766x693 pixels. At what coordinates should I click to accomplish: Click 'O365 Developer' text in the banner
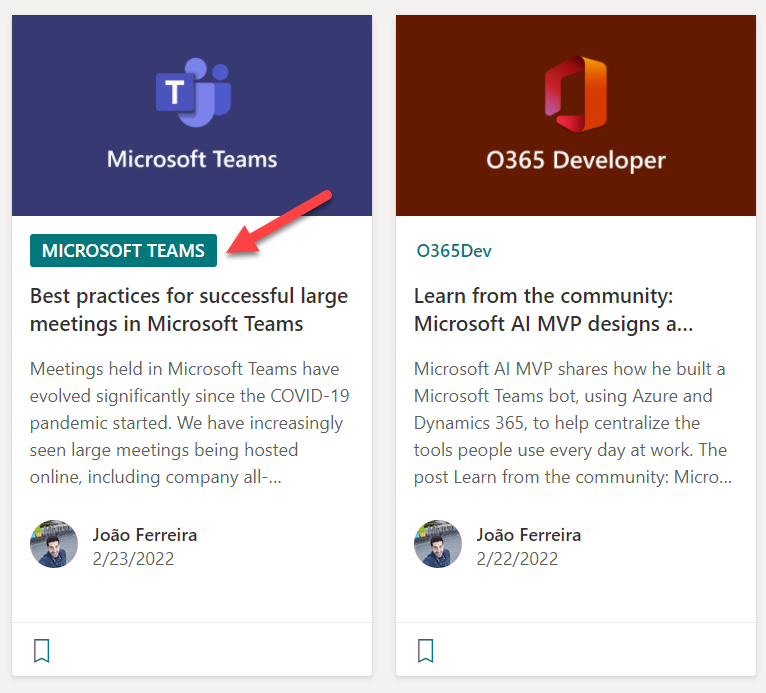pyautogui.click(x=576, y=159)
